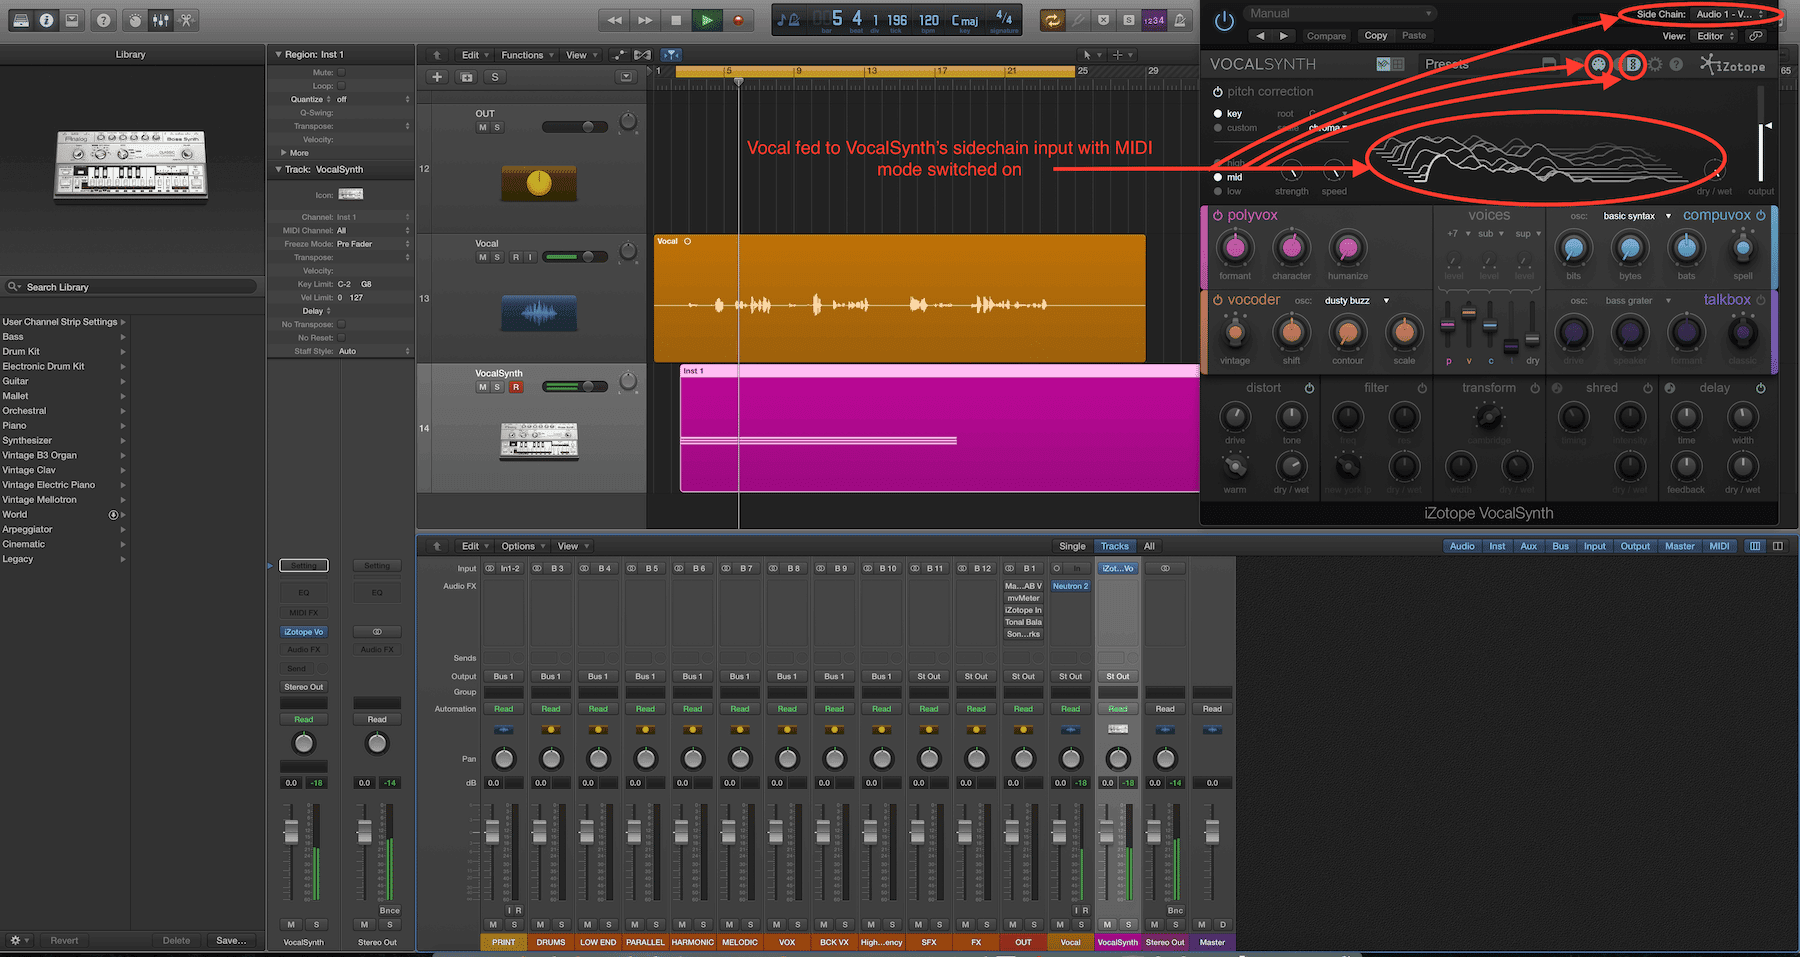Select the orange Vocal audio region
This screenshot has width=1800, height=957.
(899, 298)
